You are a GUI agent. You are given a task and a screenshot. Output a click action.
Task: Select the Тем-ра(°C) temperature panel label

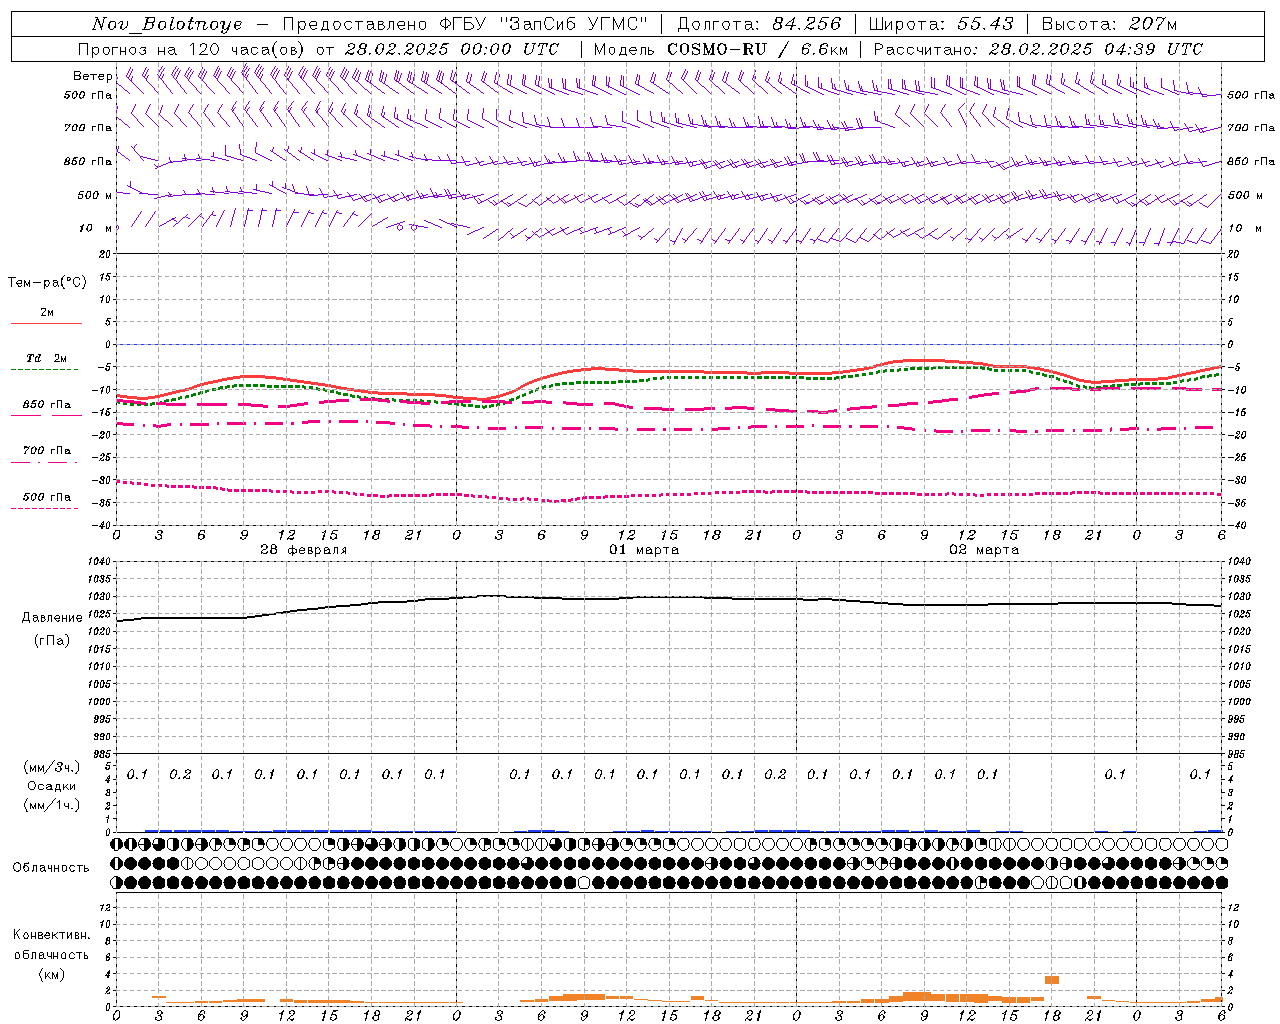pyautogui.click(x=47, y=283)
